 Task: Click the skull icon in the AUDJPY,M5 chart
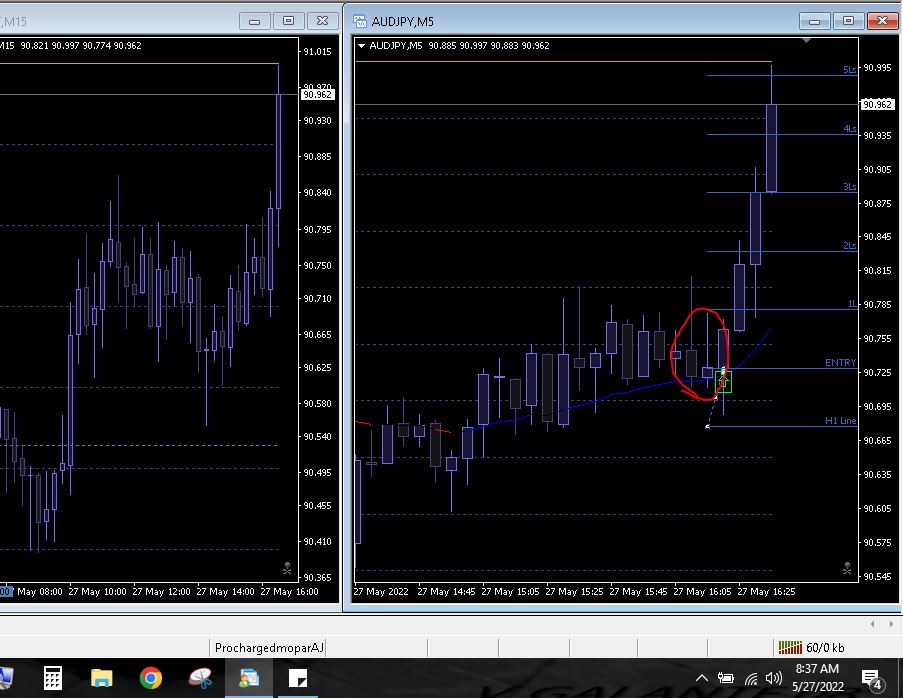click(x=847, y=568)
